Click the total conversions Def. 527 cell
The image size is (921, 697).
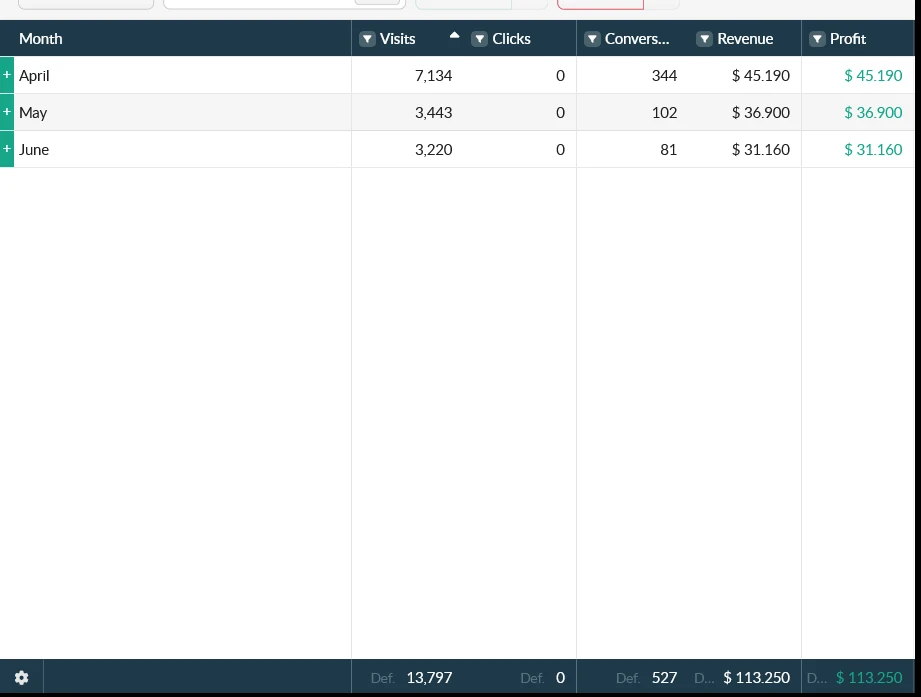click(x=646, y=678)
